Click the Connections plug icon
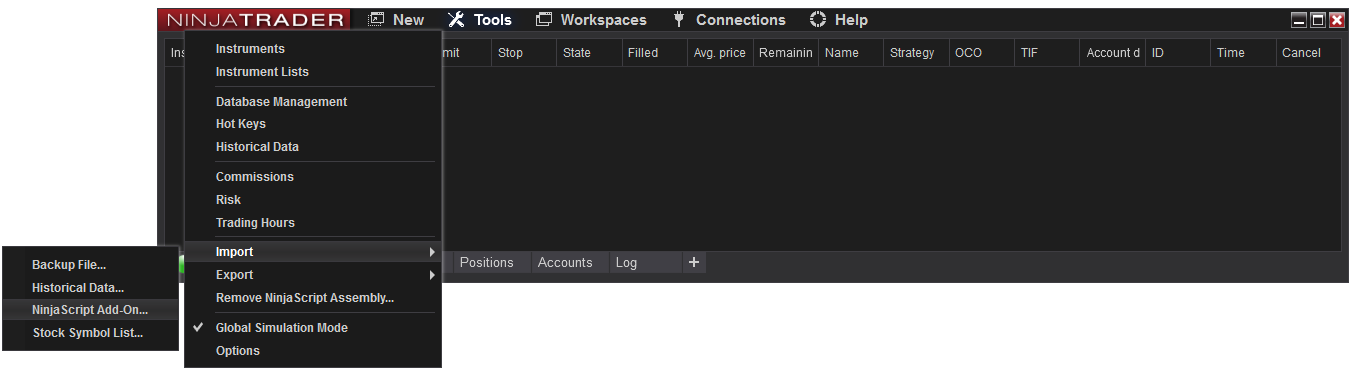This screenshot has width=1360, height=380. [x=678, y=20]
